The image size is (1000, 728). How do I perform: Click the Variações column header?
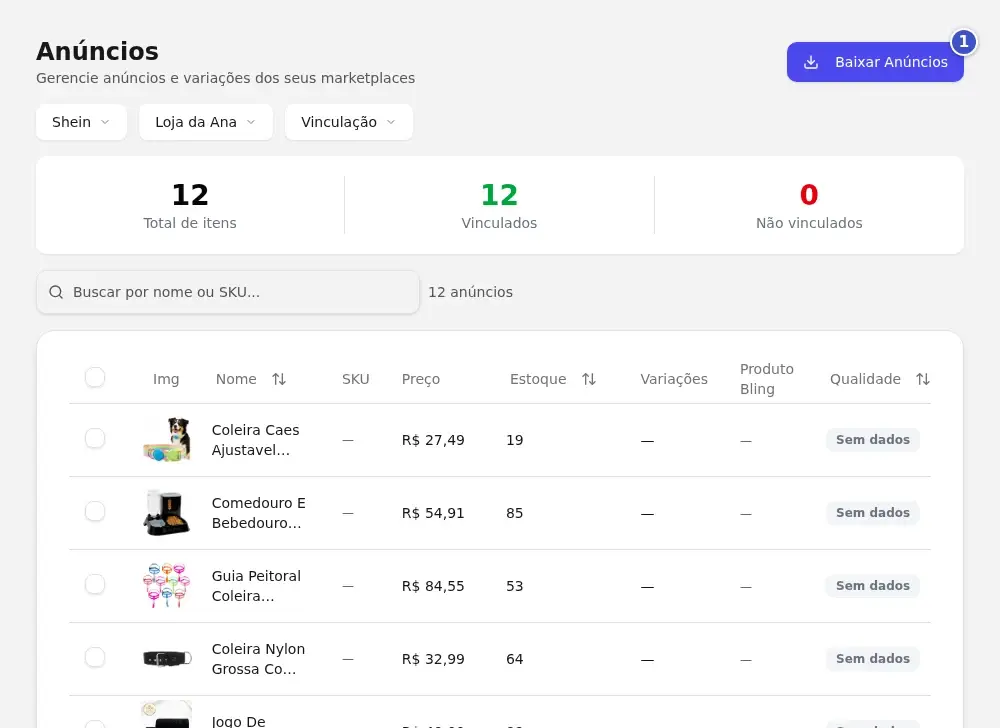pos(674,379)
